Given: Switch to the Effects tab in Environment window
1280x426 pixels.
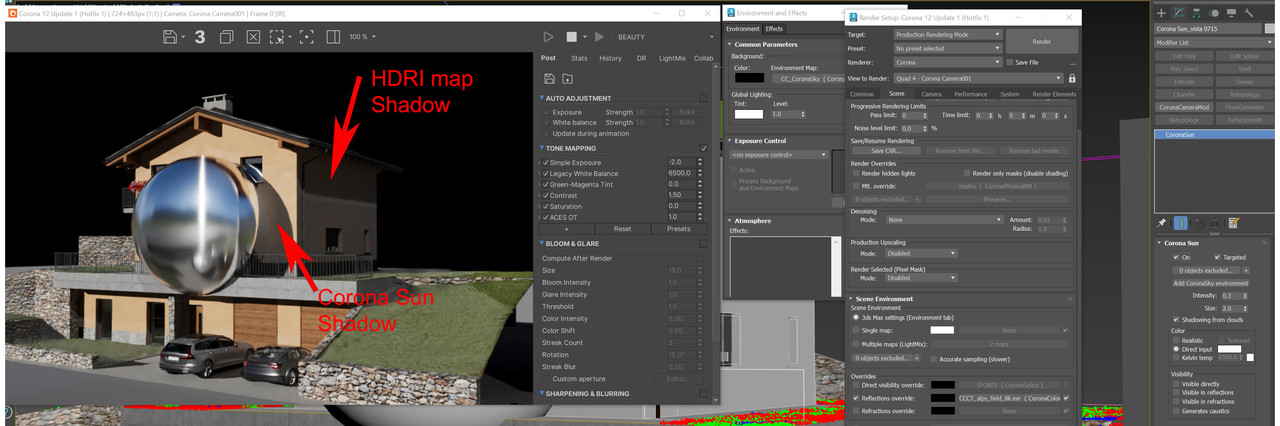Looking at the screenshot, I should tap(774, 29).
